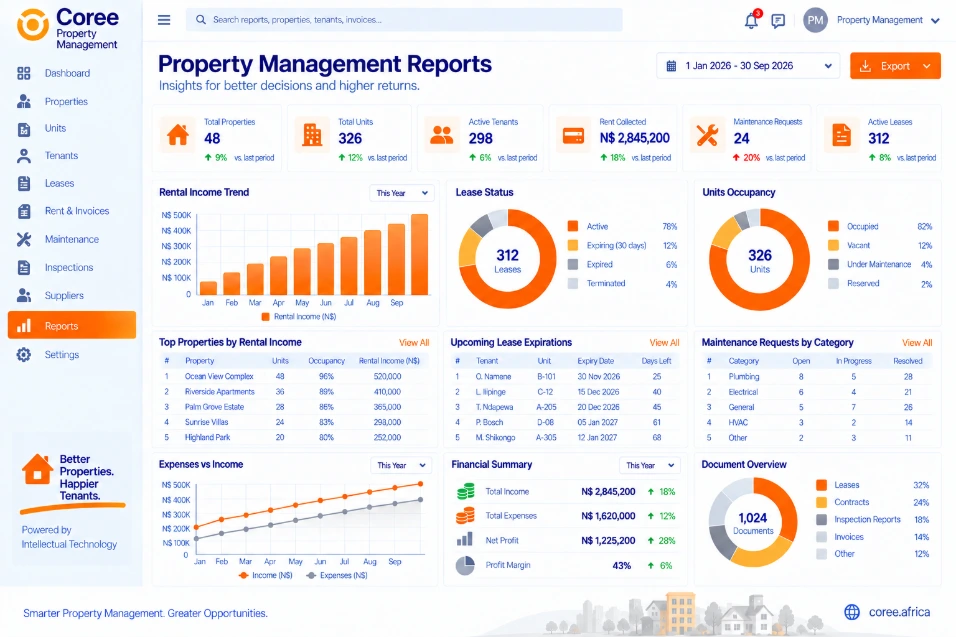View All top properties by rental income
The image size is (956, 637).
pos(414,343)
